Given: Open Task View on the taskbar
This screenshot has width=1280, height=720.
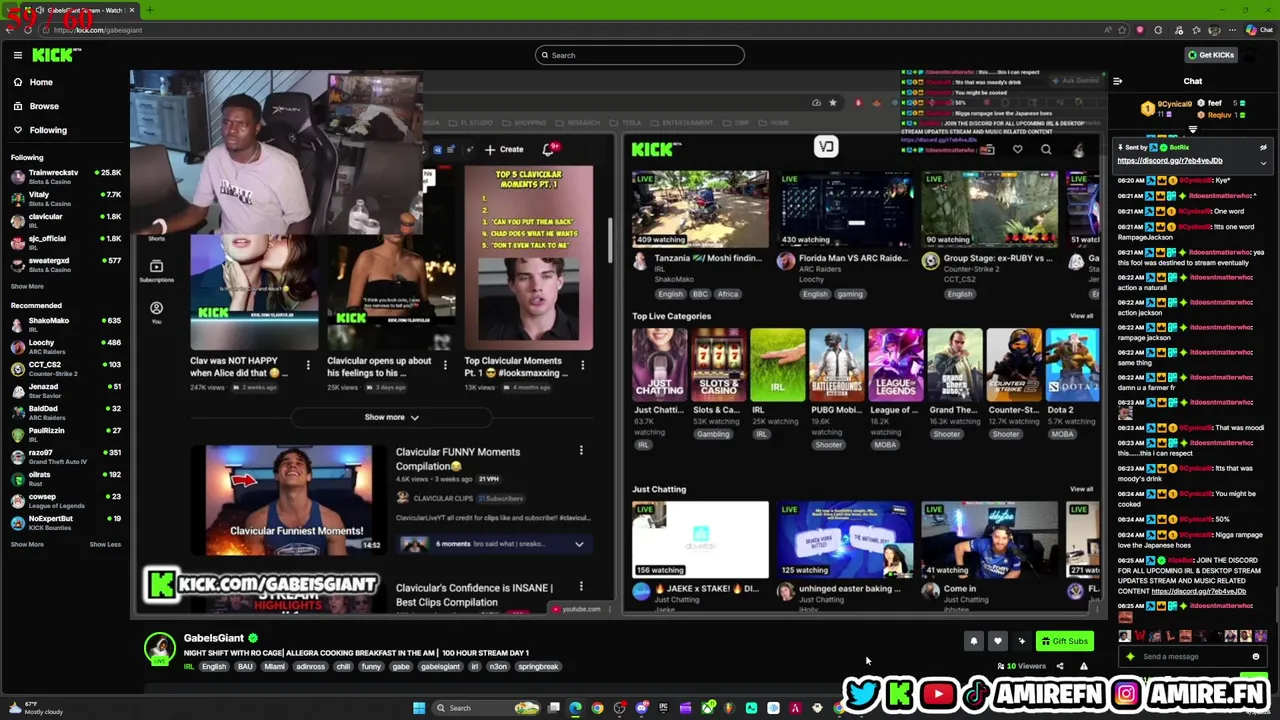Looking at the screenshot, I should (x=553, y=708).
